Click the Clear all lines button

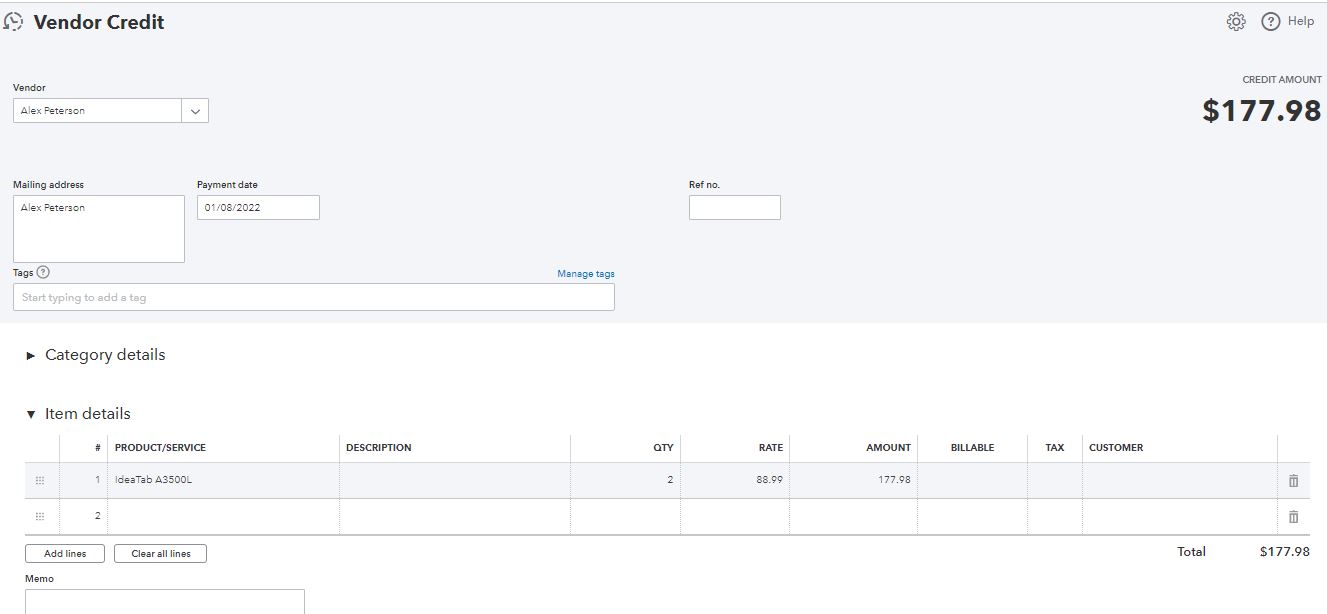tap(160, 554)
